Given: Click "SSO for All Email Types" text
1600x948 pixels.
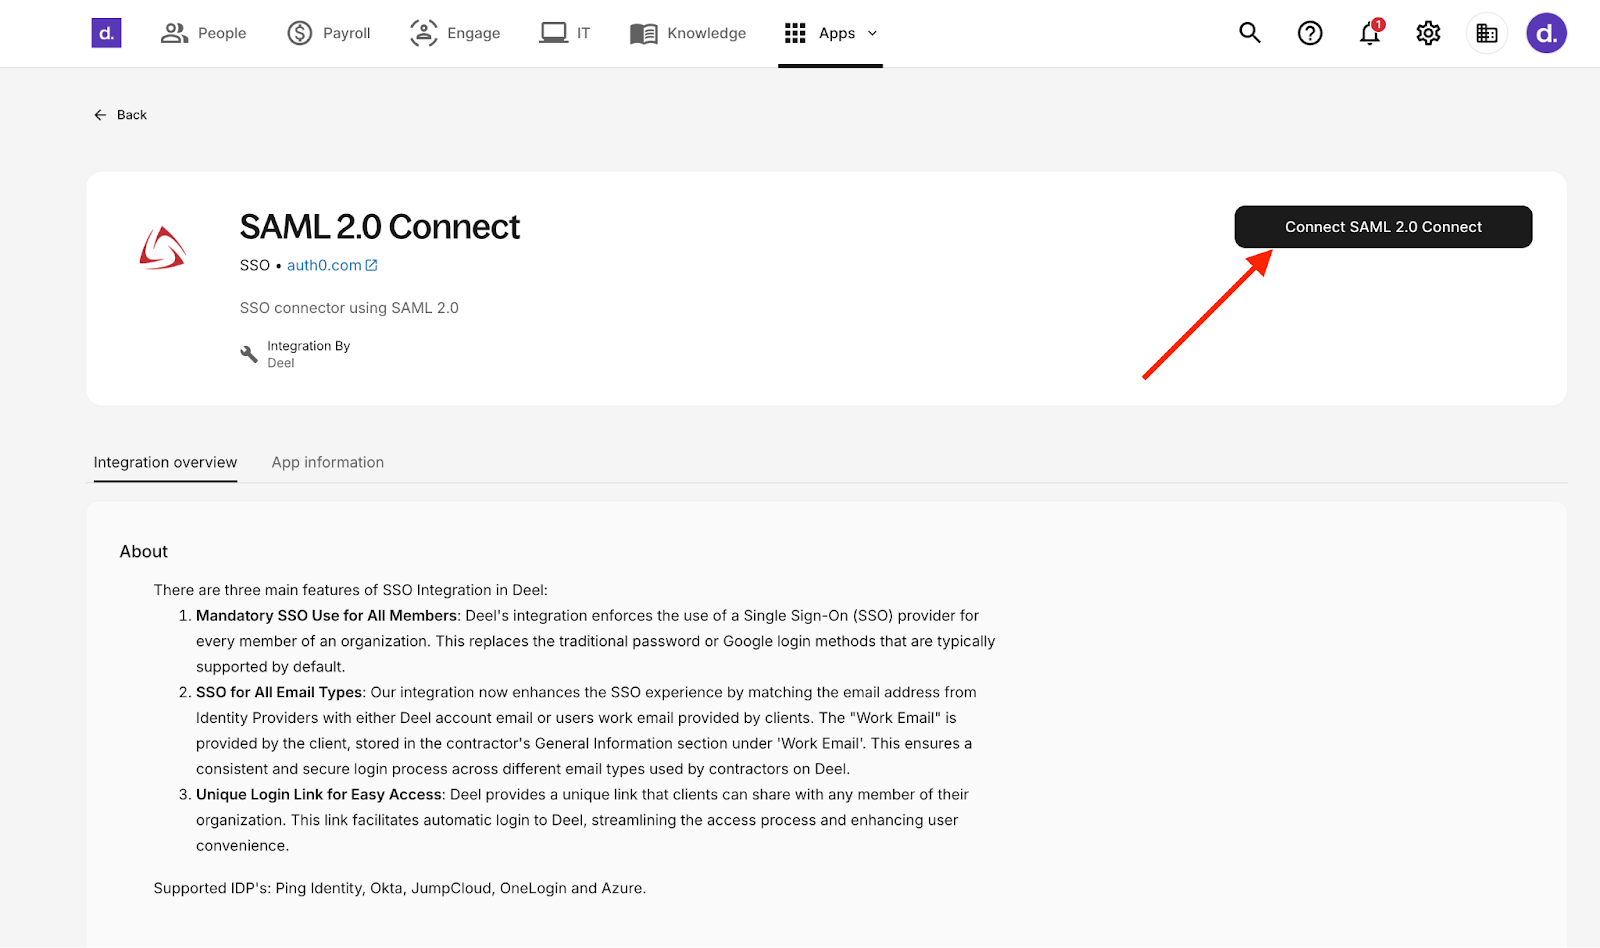Looking at the screenshot, I should click(279, 692).
